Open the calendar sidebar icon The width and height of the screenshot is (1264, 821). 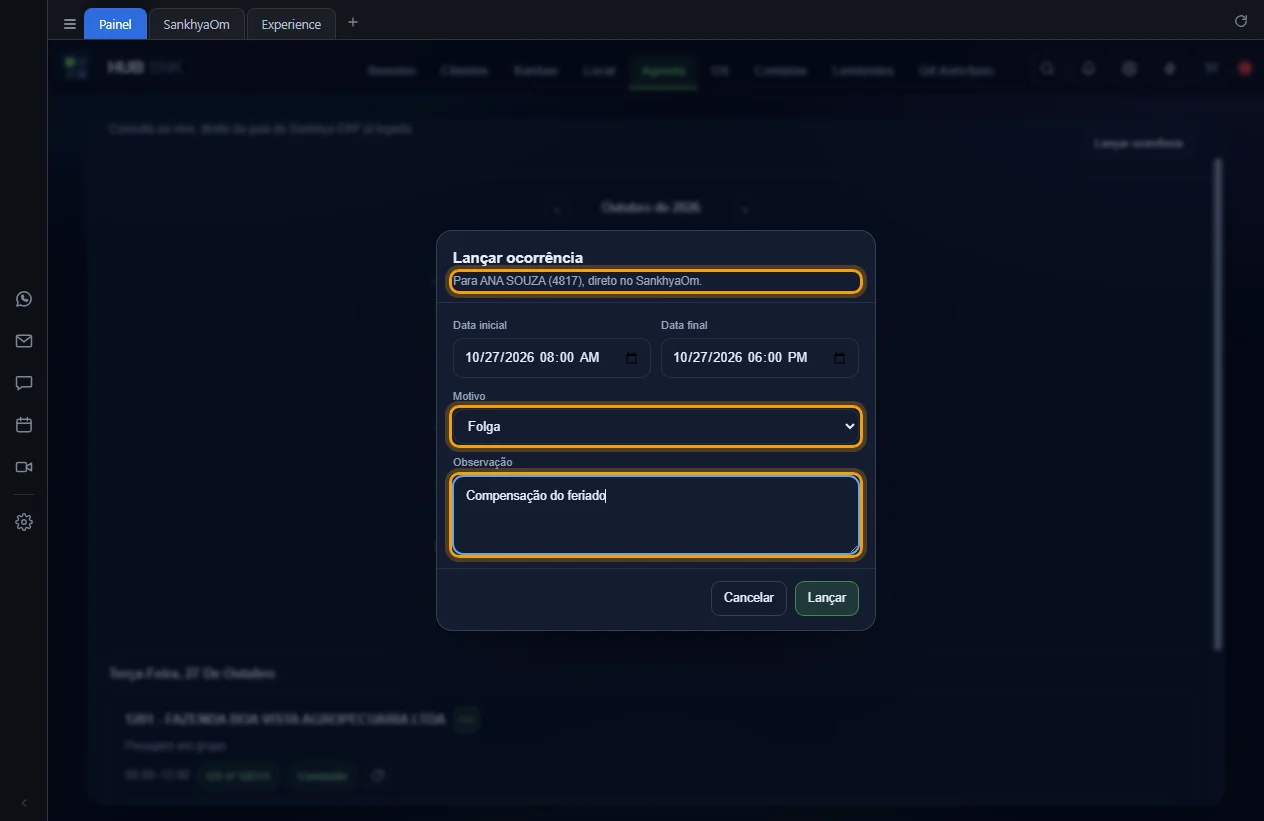24,425
